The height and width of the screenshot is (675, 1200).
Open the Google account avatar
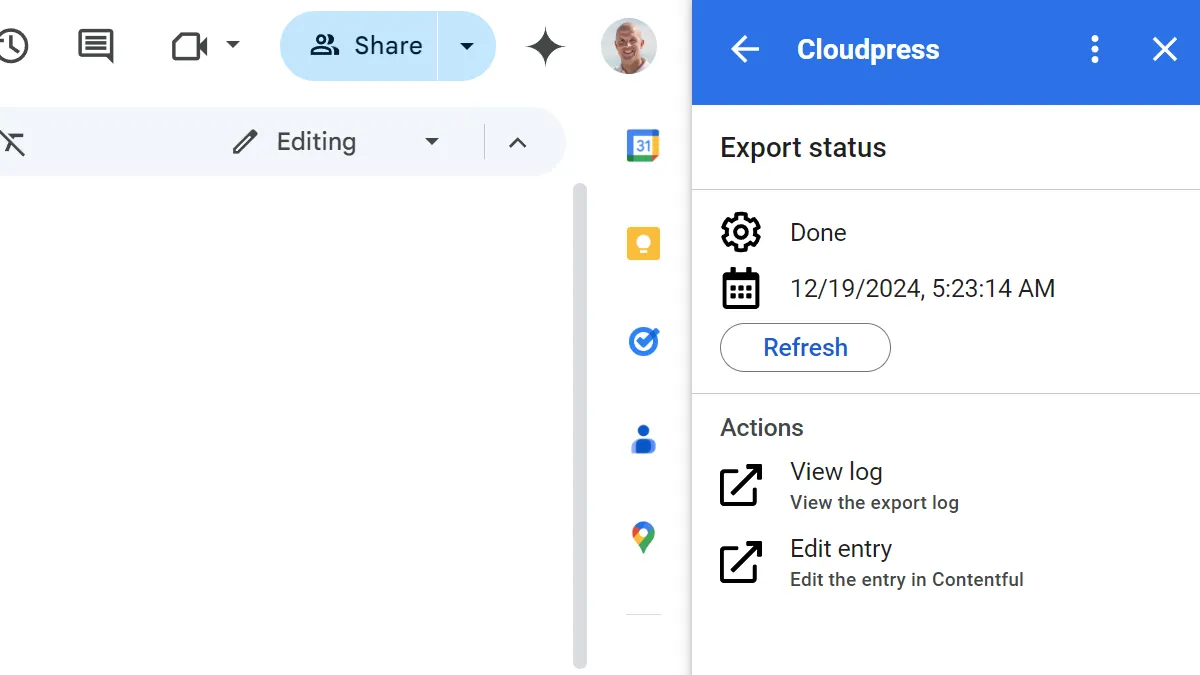pyautogui.click(x=629, y=46)
